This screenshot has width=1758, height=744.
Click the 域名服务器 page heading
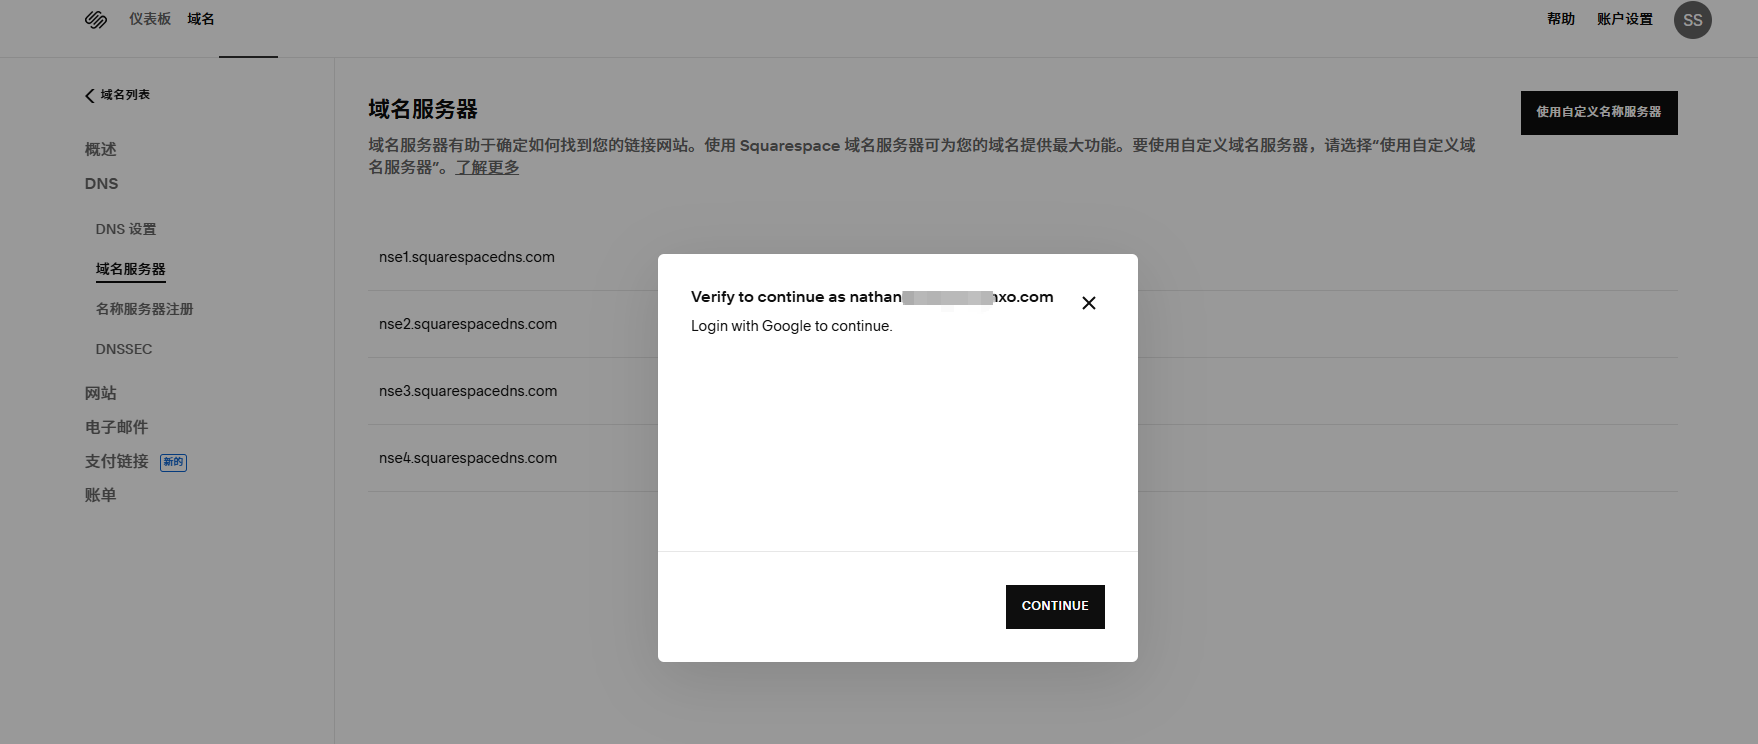tap(423, 109)
